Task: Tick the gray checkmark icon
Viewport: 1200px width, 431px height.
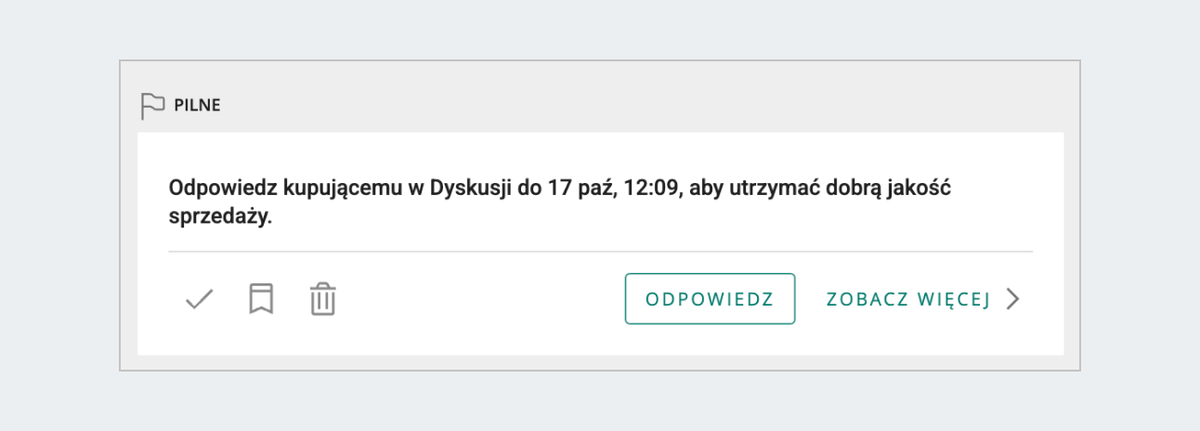Action: coord(200,299)
